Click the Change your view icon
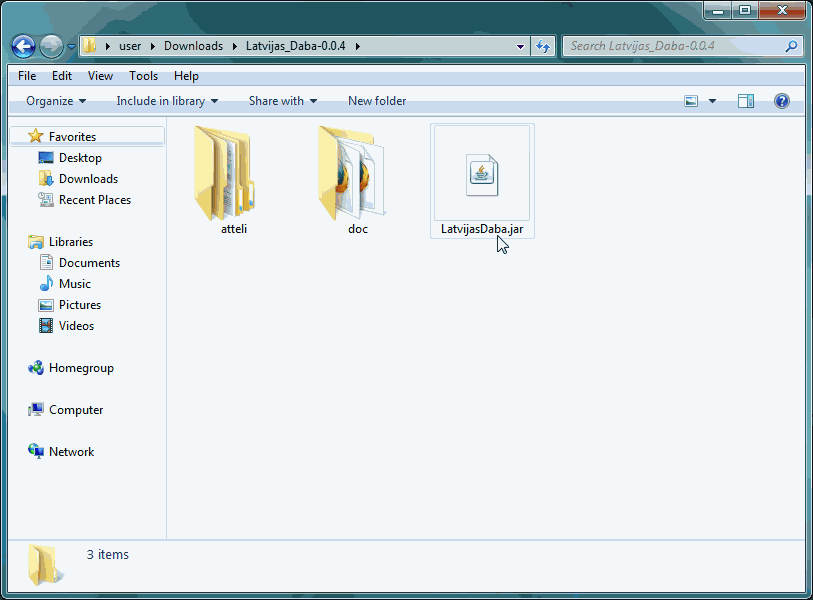813x600 pixels. 691,101
